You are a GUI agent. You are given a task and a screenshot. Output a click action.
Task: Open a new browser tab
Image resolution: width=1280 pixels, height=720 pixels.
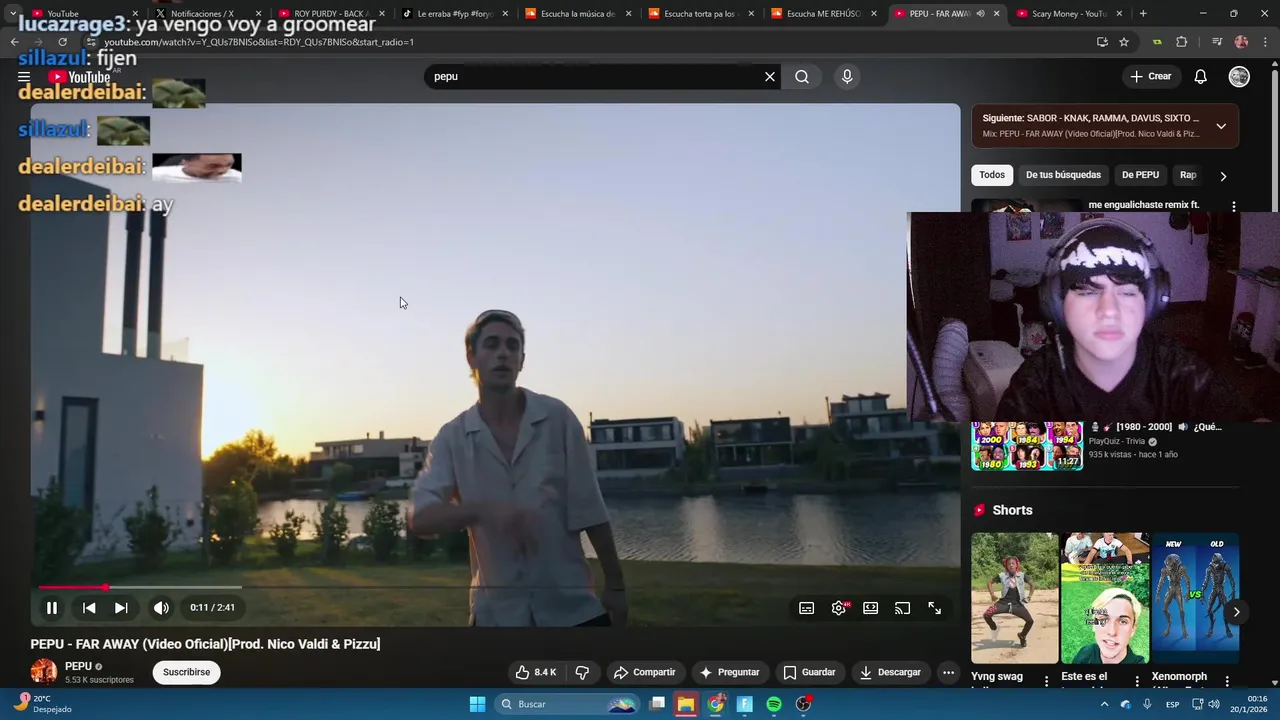(x=1143, y=14)
